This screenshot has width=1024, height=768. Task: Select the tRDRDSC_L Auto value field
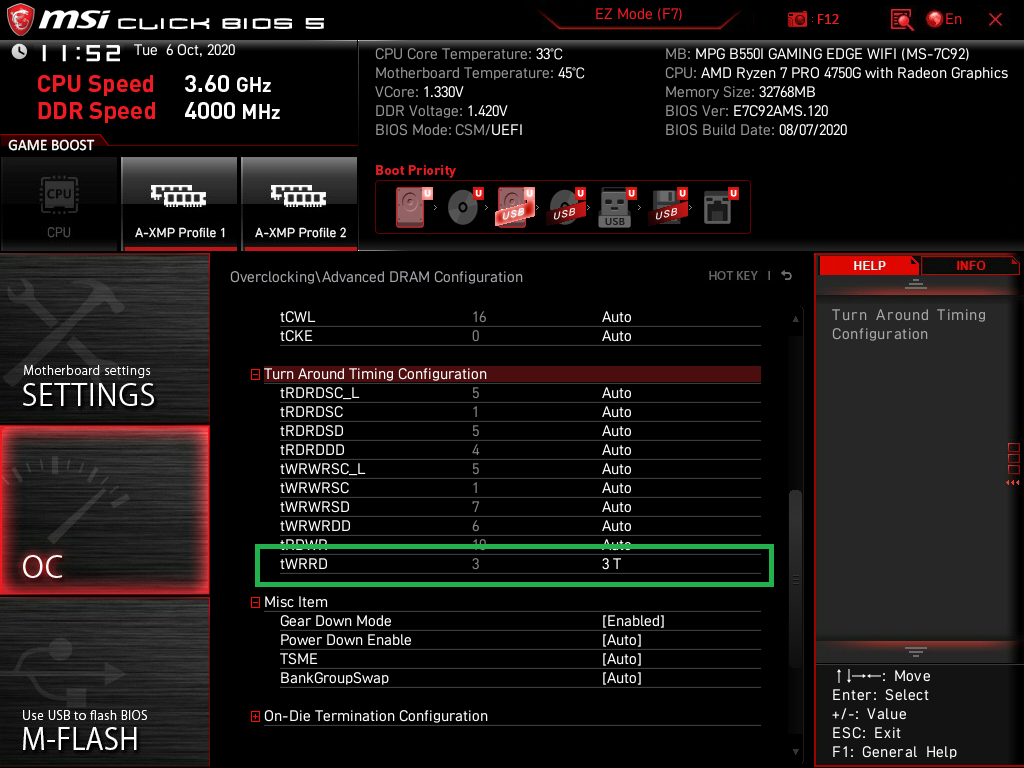point(616,392)
